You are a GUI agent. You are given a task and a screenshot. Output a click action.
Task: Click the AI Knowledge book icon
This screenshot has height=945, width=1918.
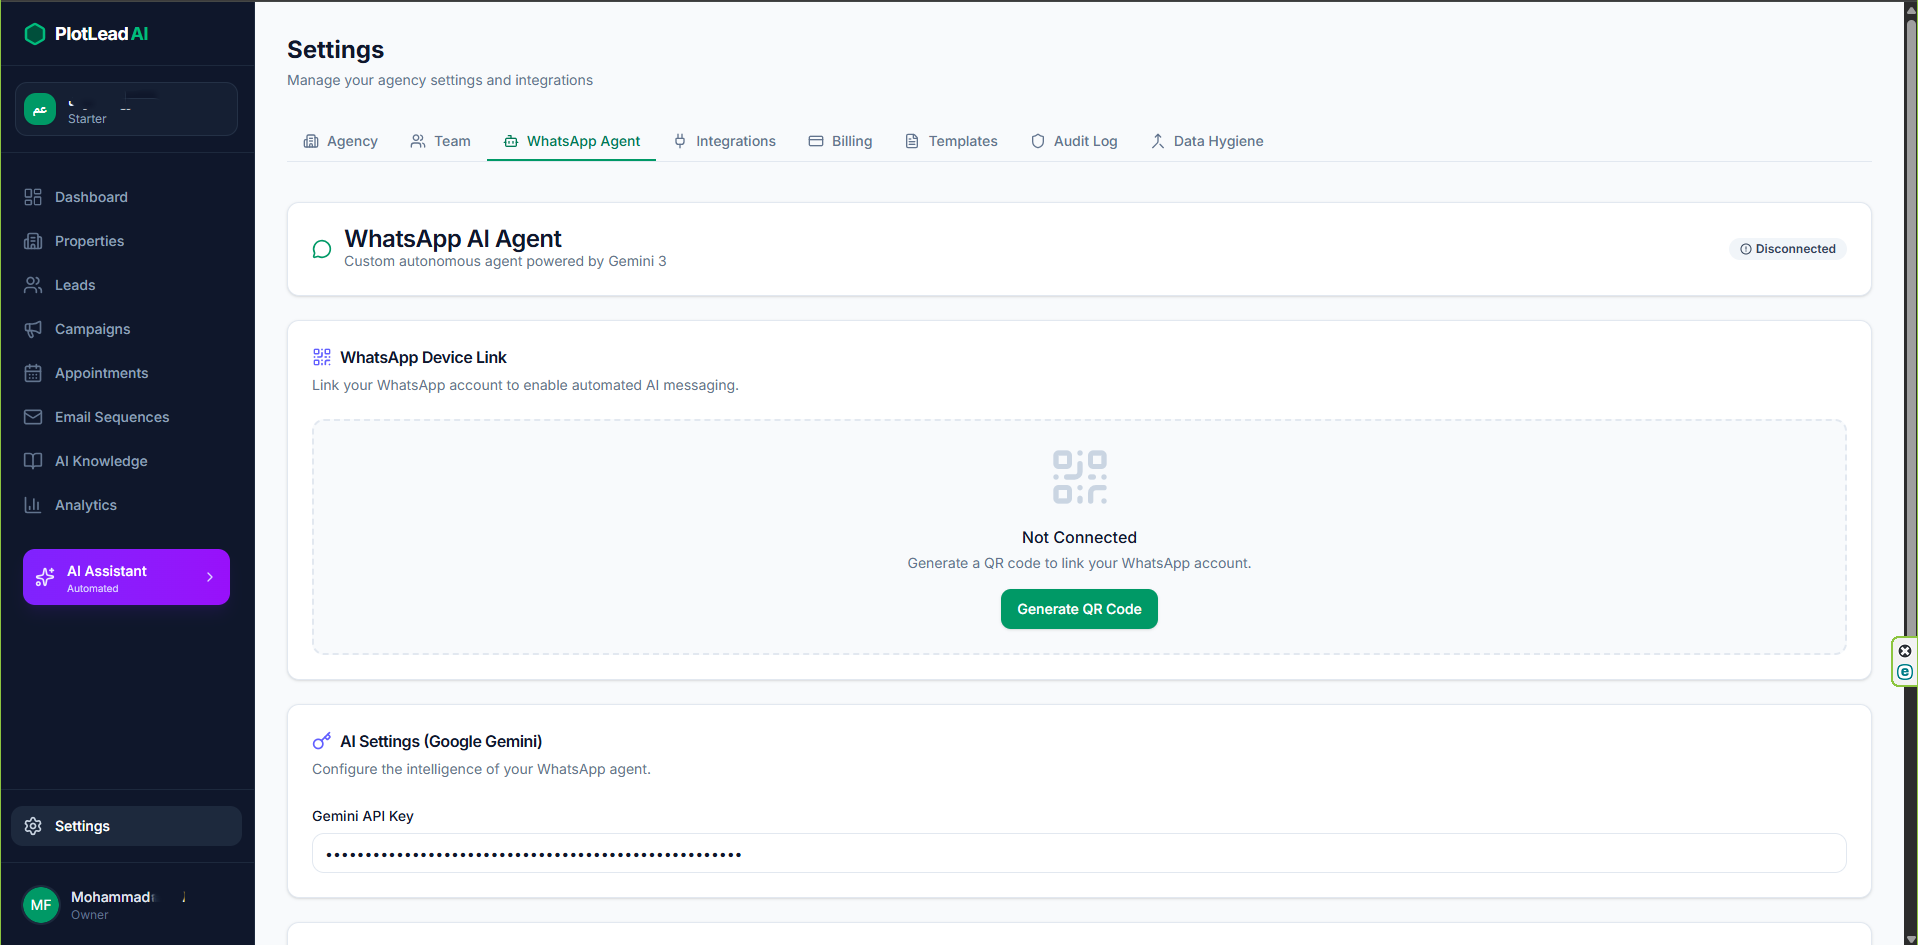coord(33,461)
